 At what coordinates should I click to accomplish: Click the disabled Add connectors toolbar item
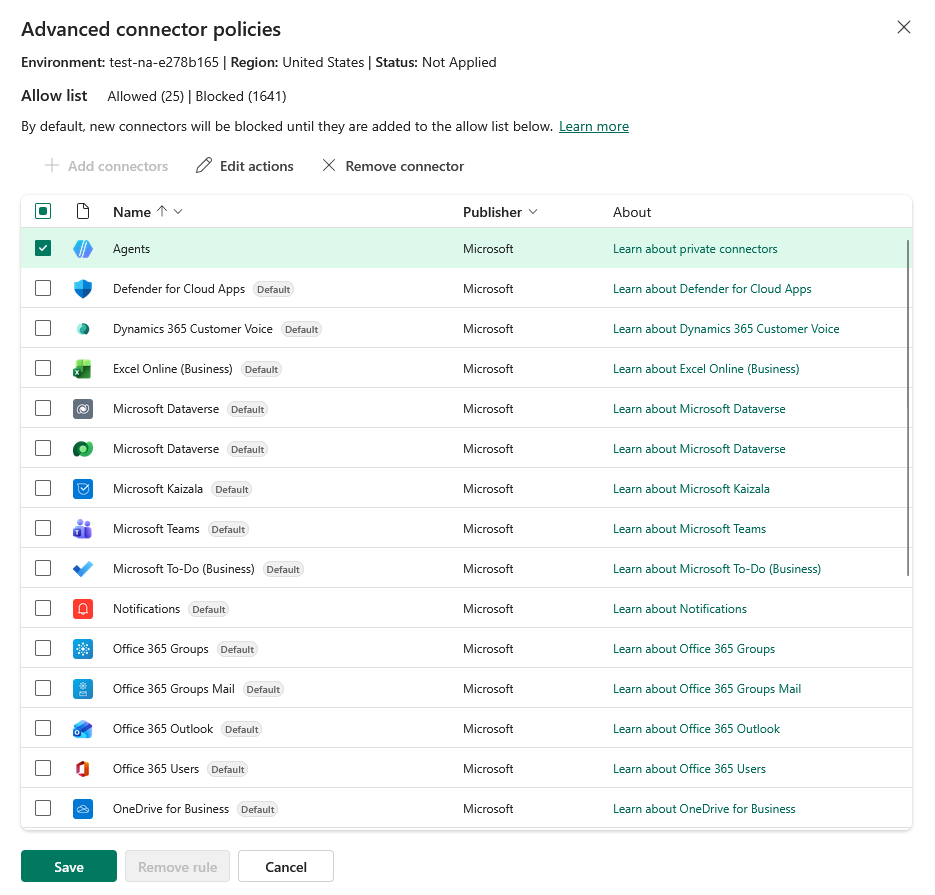107,166
